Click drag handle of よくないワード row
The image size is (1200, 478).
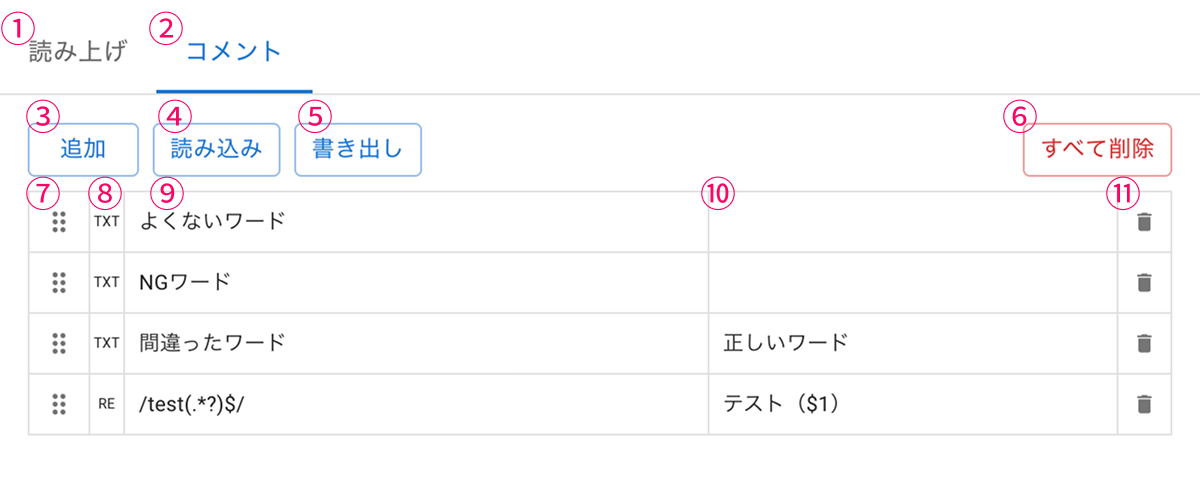59,222
